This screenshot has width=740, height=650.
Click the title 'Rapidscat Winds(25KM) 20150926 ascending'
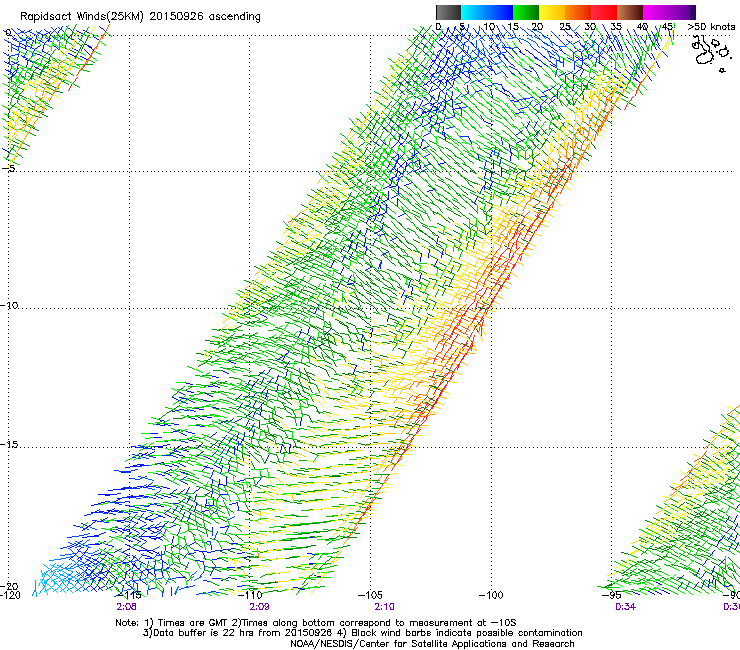click(140, 17)
